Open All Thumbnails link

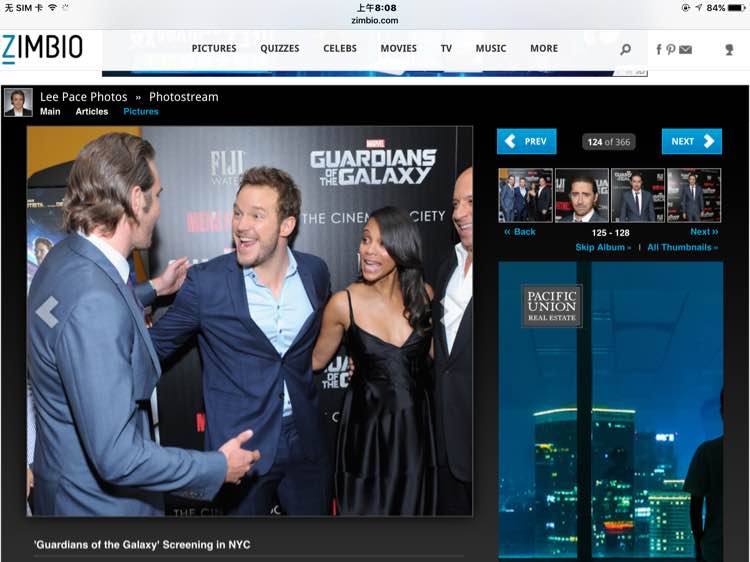click(683, 247)
